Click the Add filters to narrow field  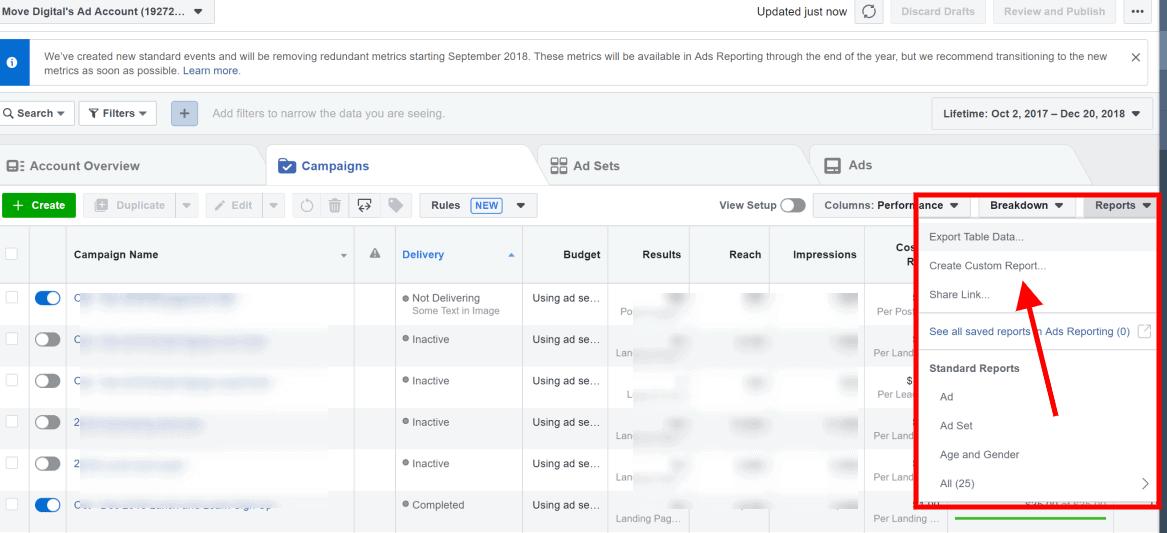pos(328,114)
